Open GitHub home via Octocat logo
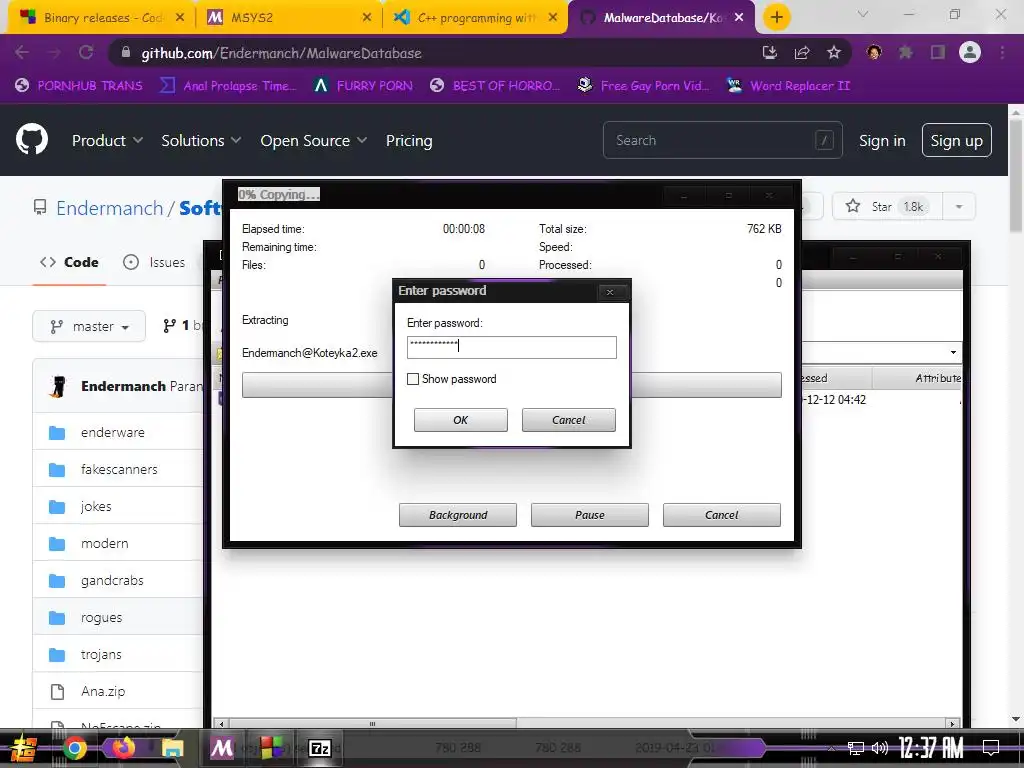This screenshot has height=768, width=1024. pyautogui.click(x=32, y=140)
